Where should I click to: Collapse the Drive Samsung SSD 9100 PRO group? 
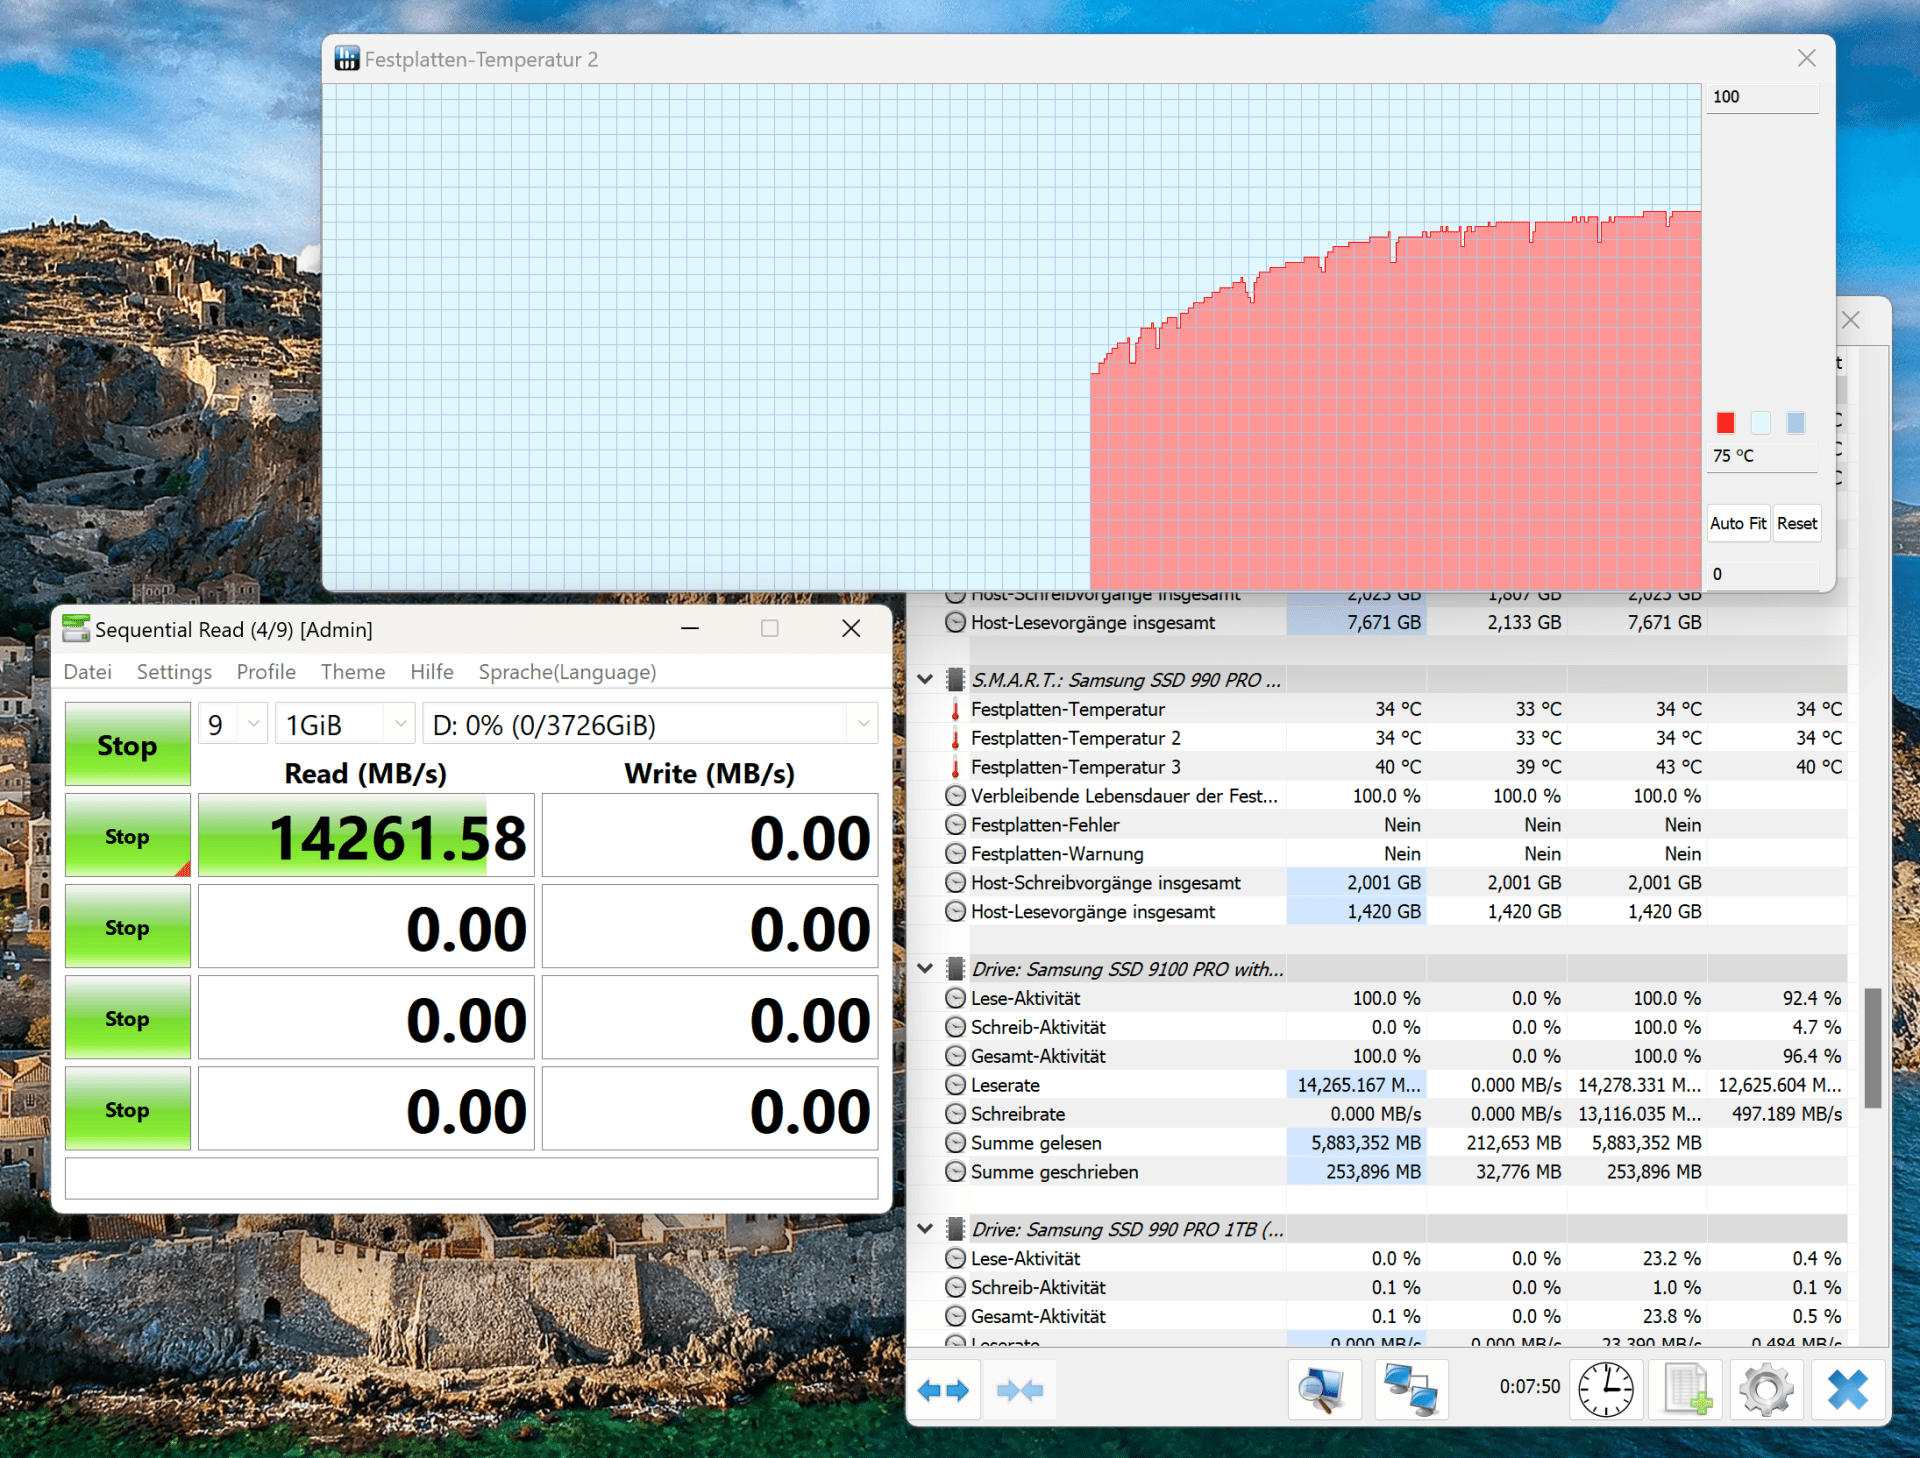pos(925,969)
